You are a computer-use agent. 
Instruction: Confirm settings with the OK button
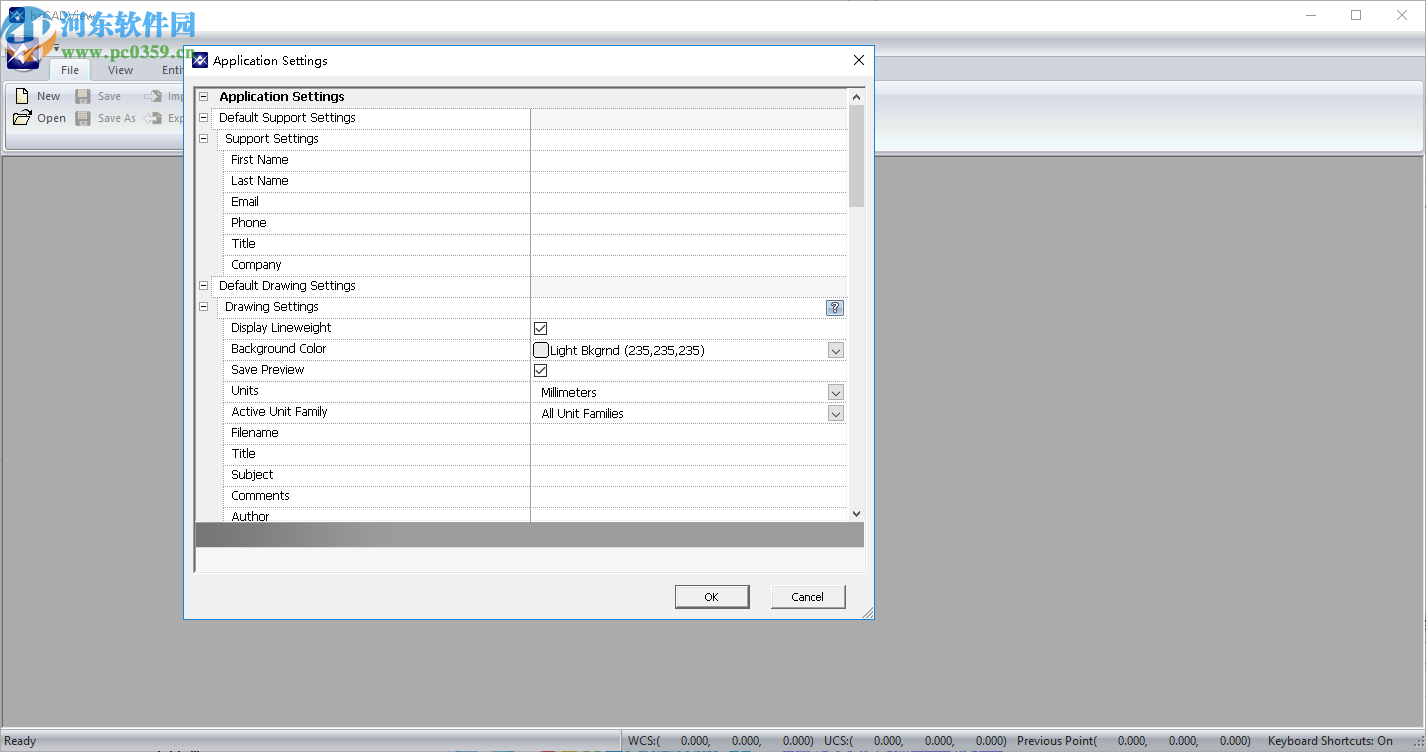tap(712, 597)
